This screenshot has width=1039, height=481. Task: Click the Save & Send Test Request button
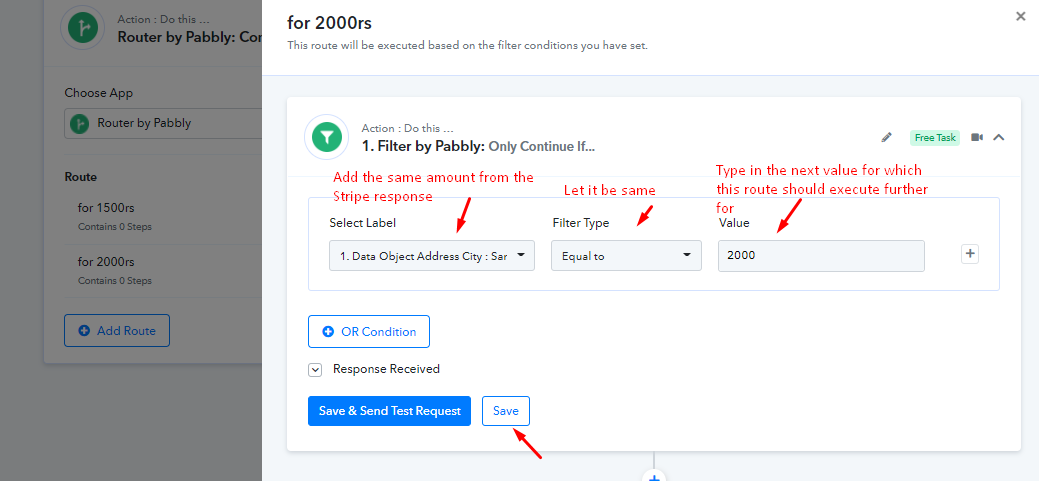pyautogui.click(x=390, y=411)
